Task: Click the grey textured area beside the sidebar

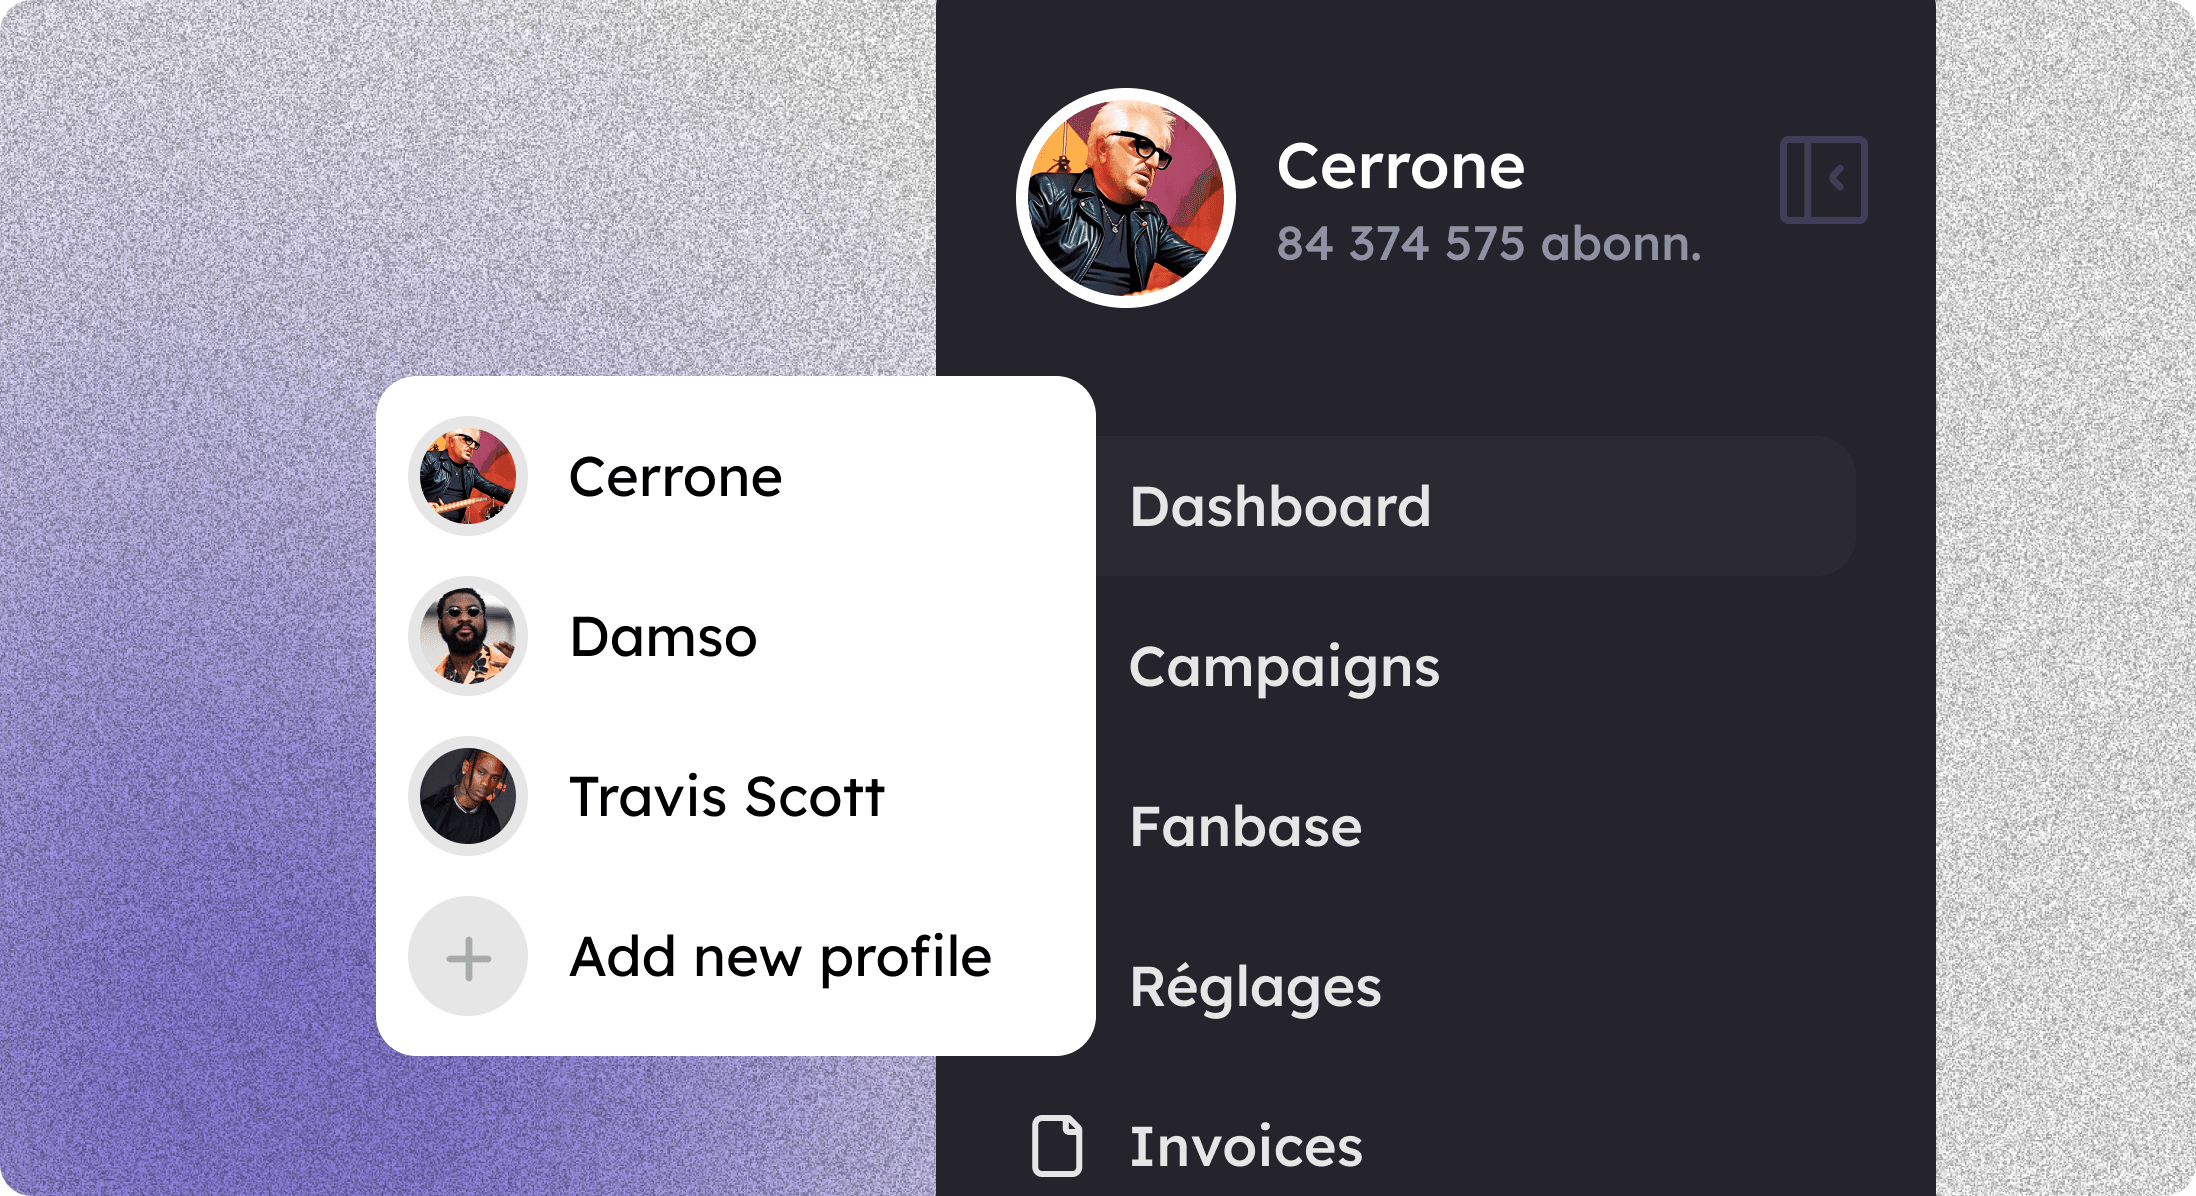Action: click(x=2065, y=600)
